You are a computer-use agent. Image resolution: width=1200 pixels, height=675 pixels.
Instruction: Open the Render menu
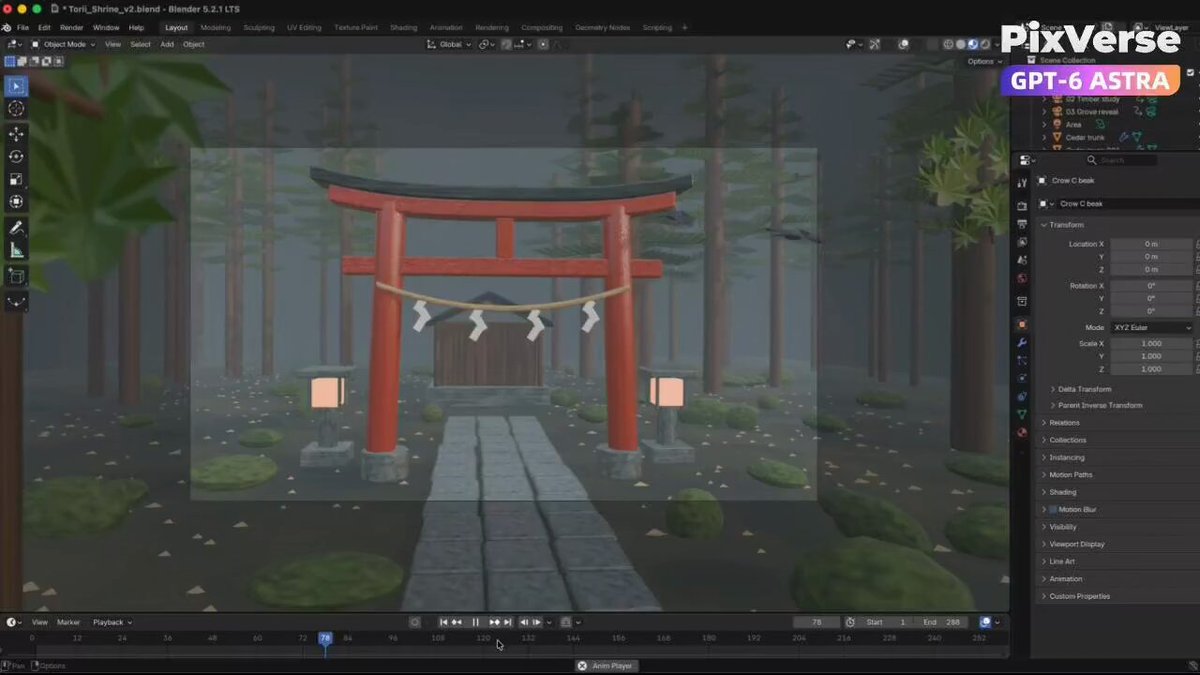coord(72,27)
